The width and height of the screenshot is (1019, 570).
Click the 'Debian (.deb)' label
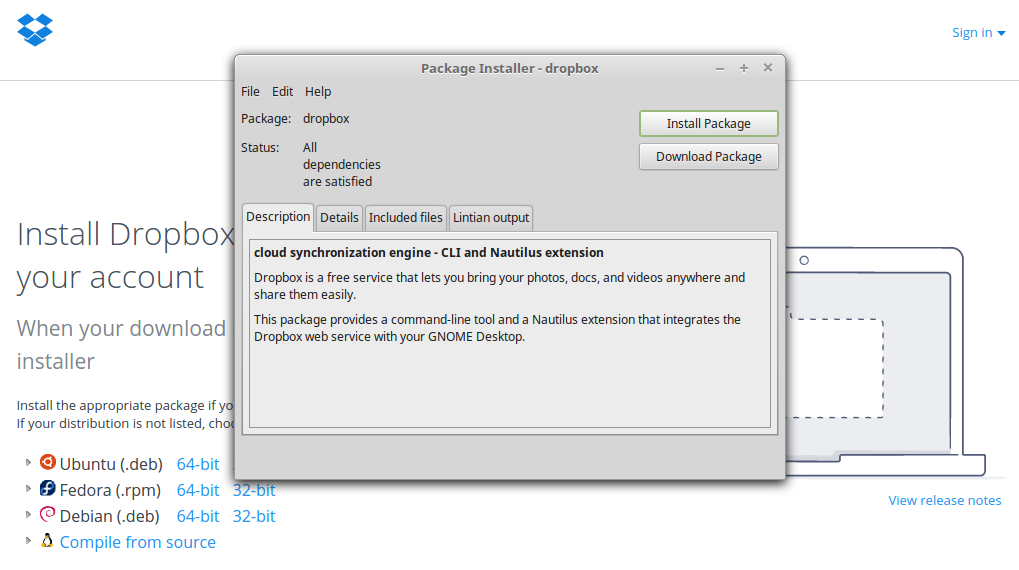tap(110, 516)
